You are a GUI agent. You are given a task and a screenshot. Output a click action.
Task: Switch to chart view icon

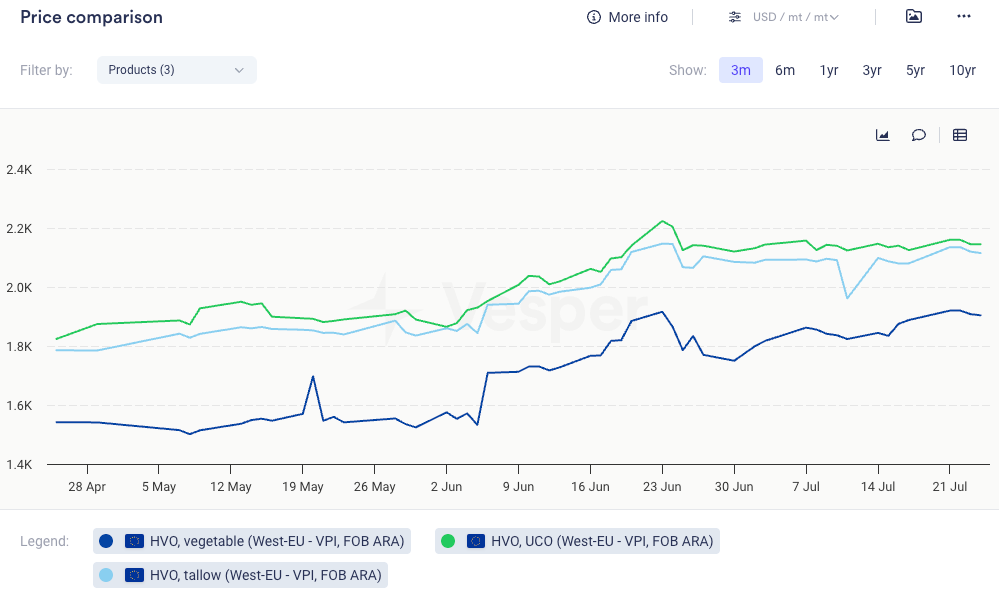click(883, 135)
